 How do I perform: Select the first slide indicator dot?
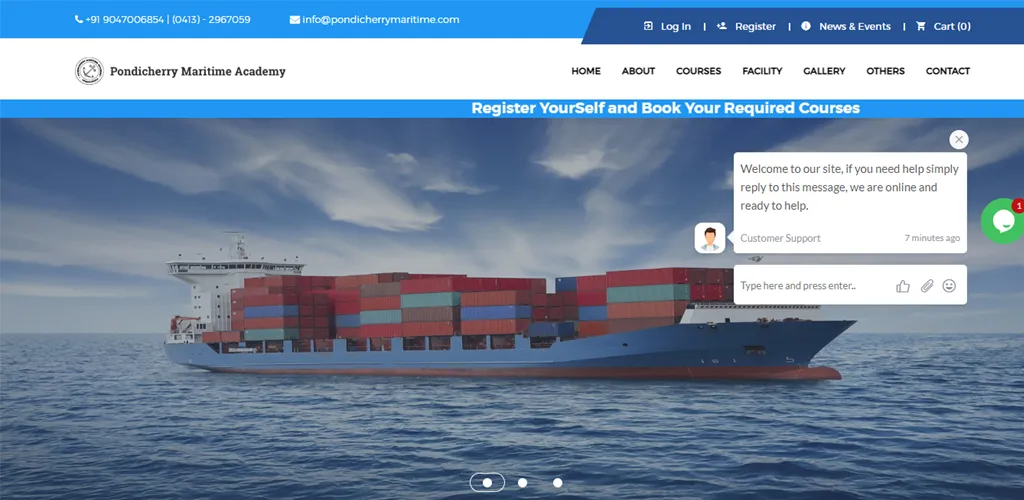tap(487, 483)
